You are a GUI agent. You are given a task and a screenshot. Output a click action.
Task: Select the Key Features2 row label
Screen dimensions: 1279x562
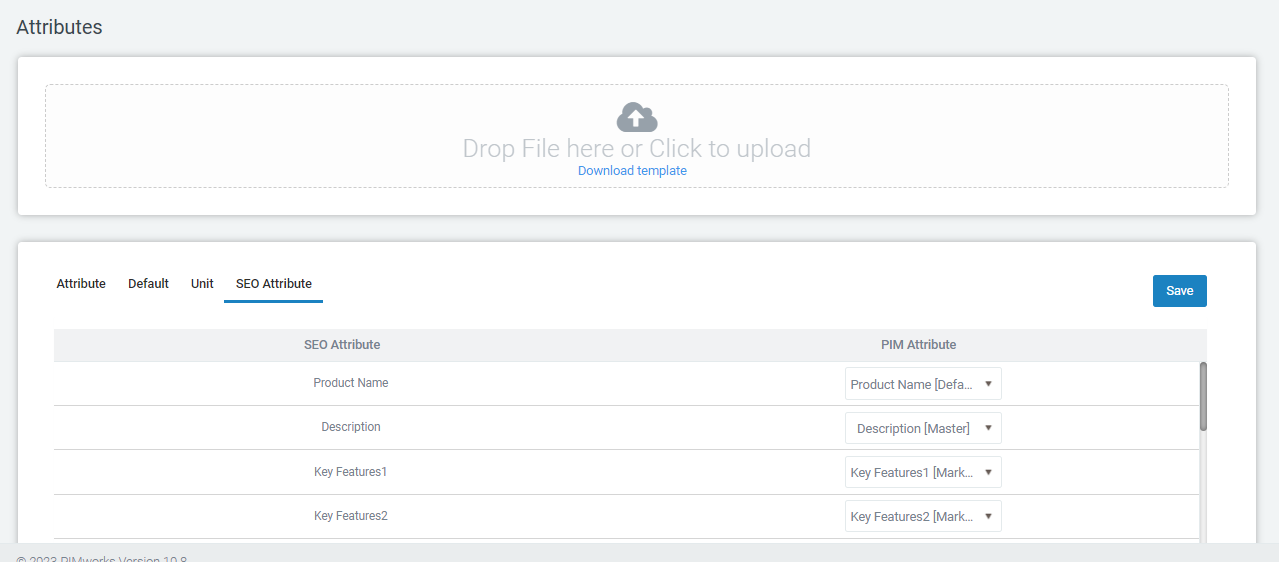click(351, 516)
